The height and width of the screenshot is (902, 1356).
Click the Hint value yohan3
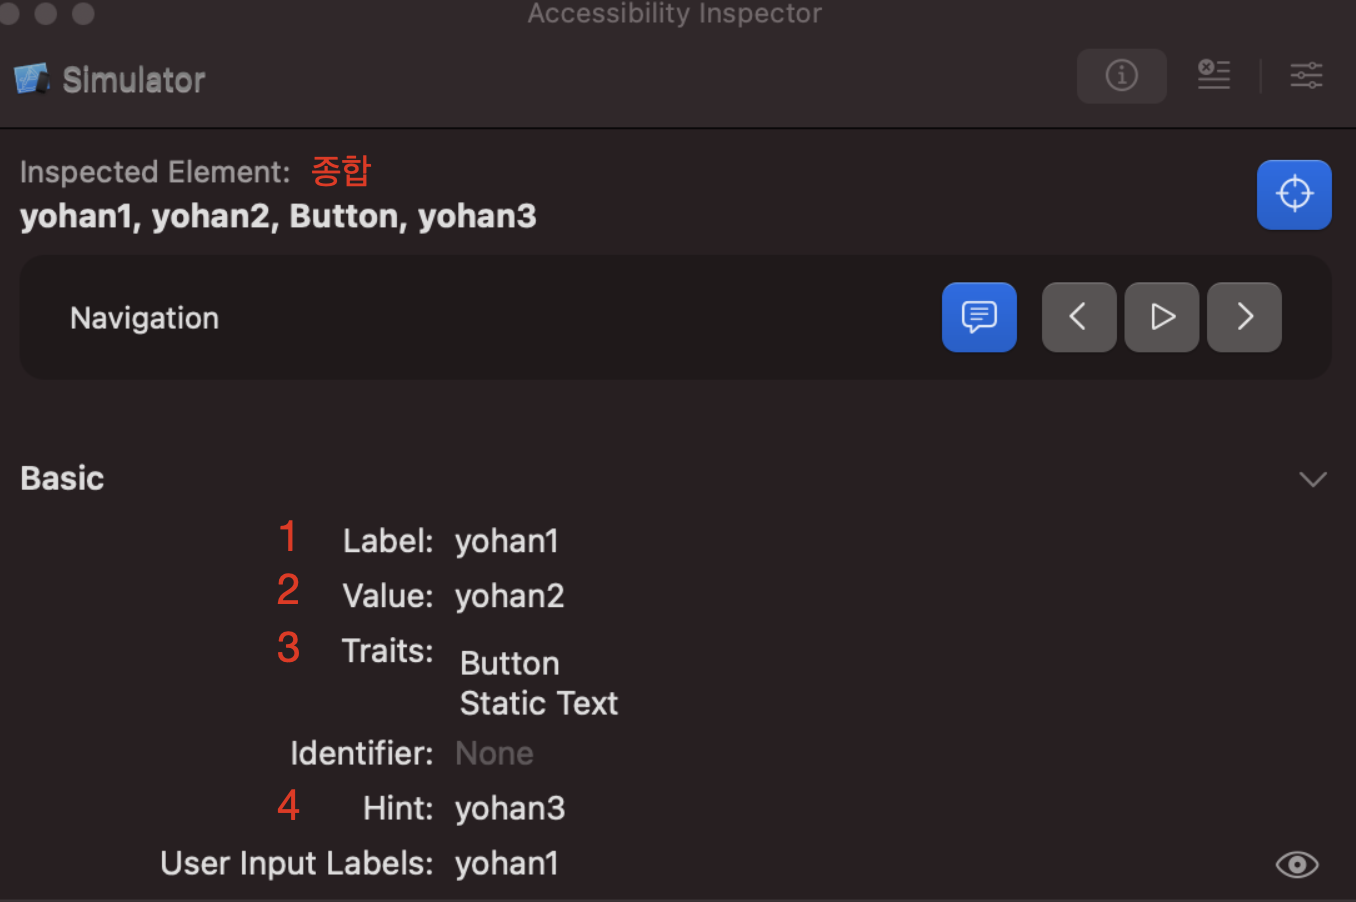click(510, 808)
